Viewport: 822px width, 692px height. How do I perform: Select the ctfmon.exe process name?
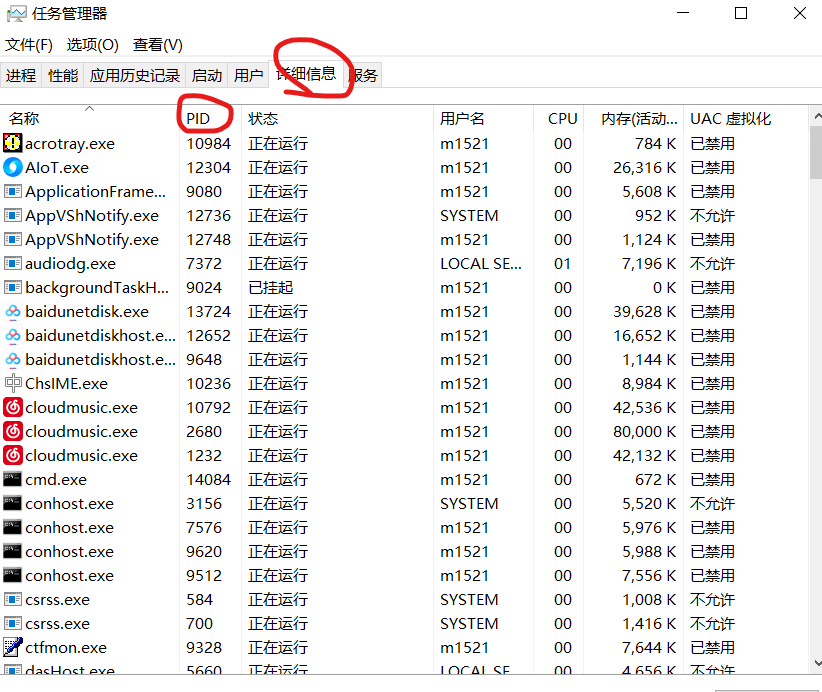click(66, 647)
